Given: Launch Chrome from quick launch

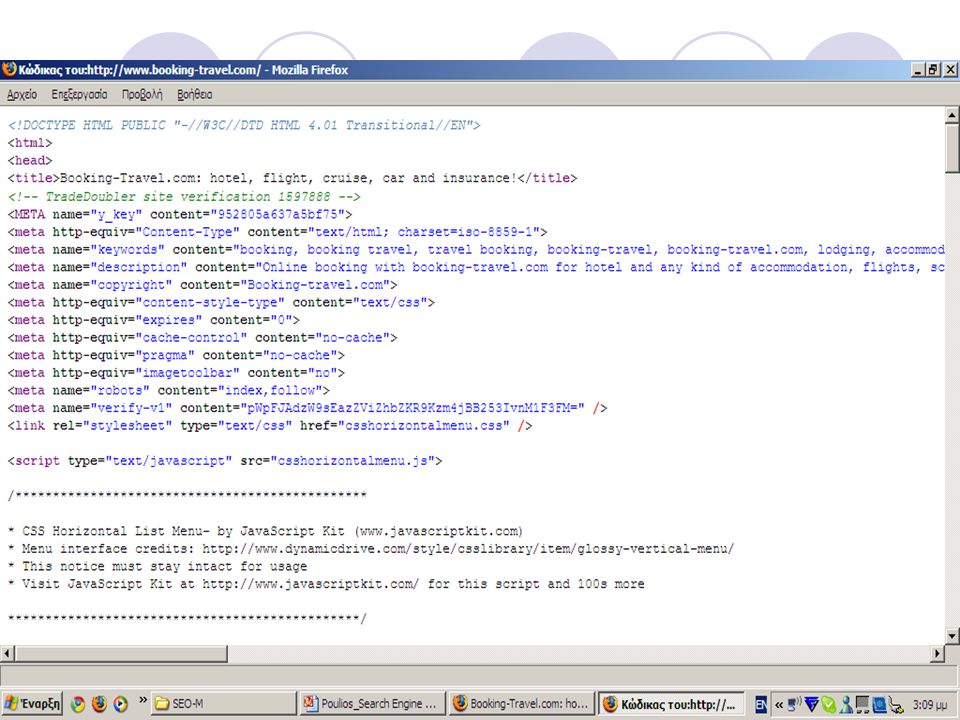Looking at the screenshot, I should click(78, 704).
